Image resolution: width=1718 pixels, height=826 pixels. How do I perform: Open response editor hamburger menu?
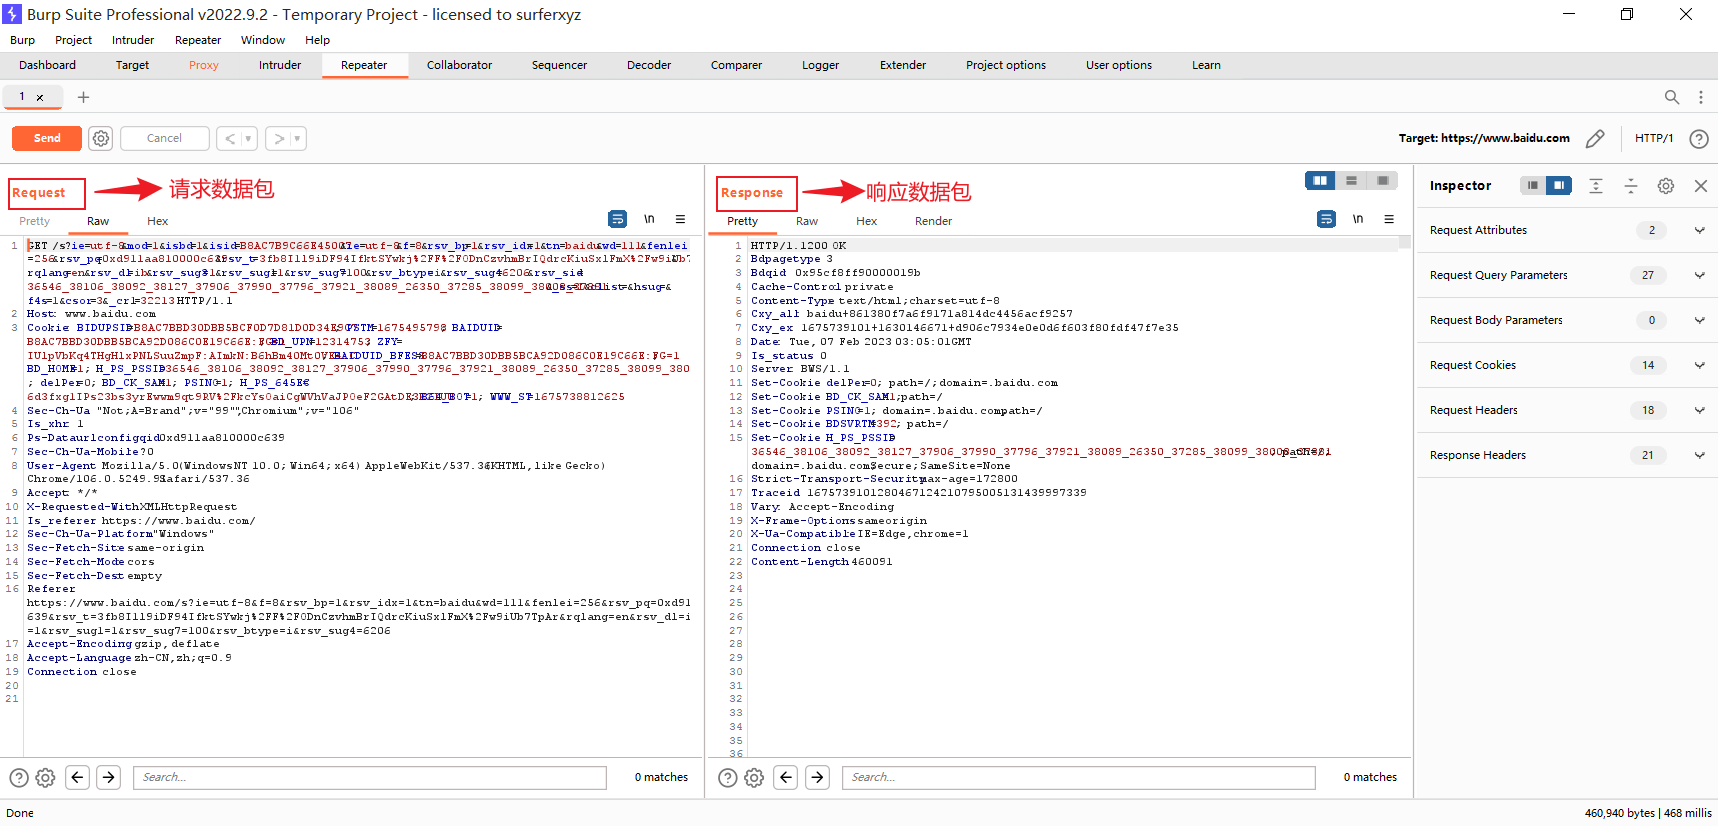(x=1389, y=219)
